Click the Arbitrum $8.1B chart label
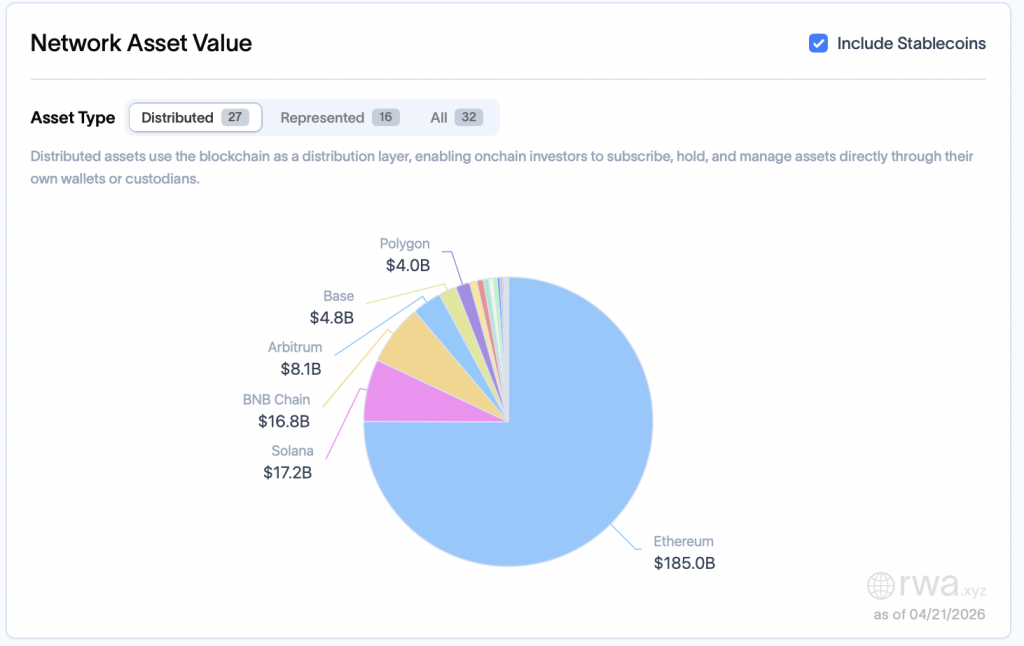1024x646 pixels. coord(295,358)
